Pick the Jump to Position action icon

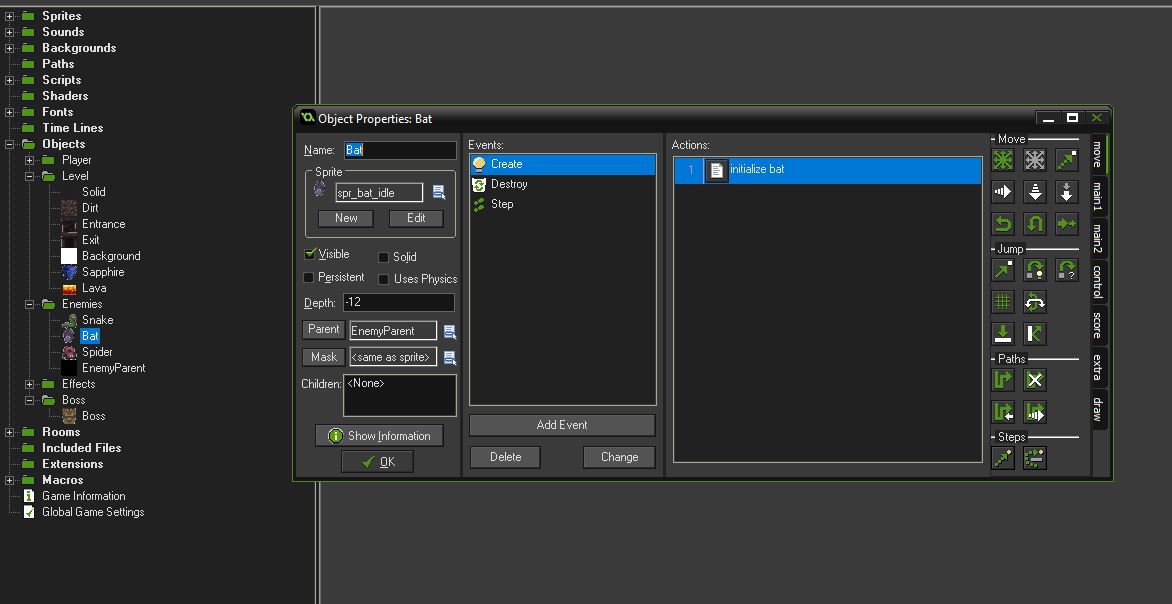[x=1003, y=269]
